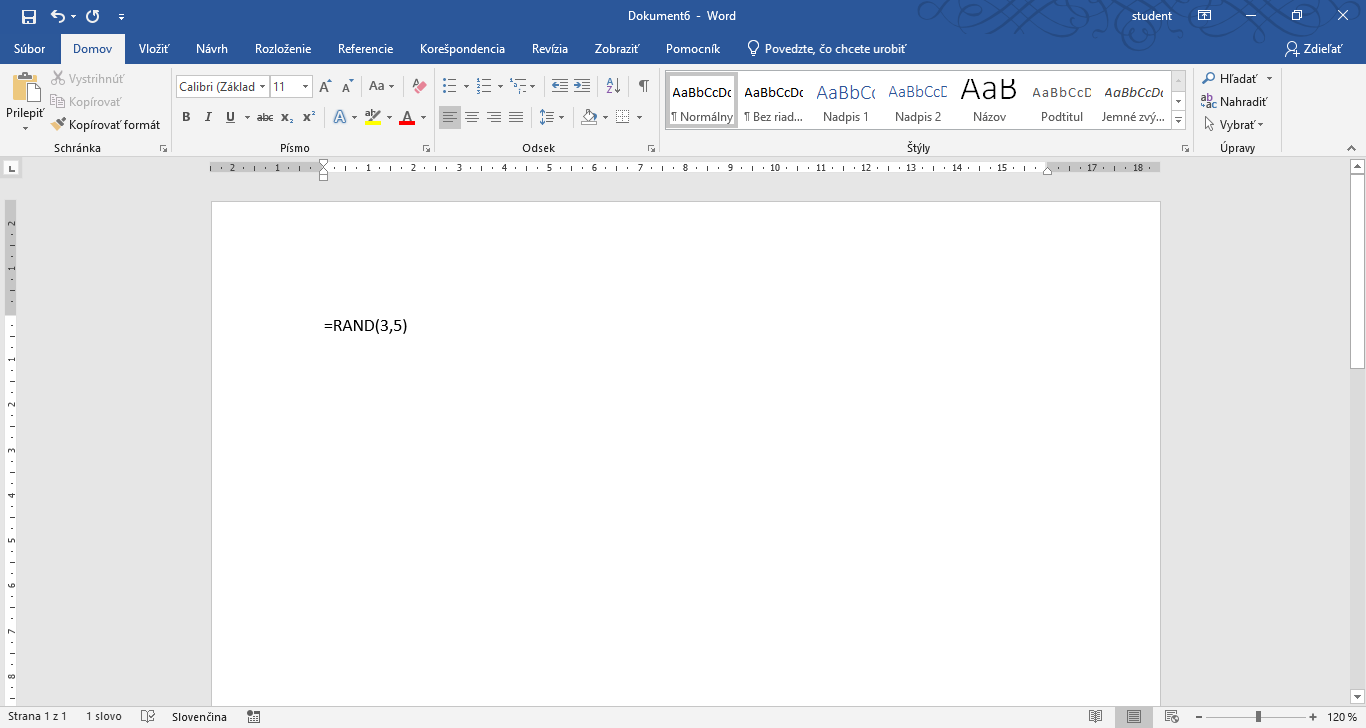Open the Súbor tab
This screenshot has height=728, width=1366.
pyautogui.click(x=30, y=49)
